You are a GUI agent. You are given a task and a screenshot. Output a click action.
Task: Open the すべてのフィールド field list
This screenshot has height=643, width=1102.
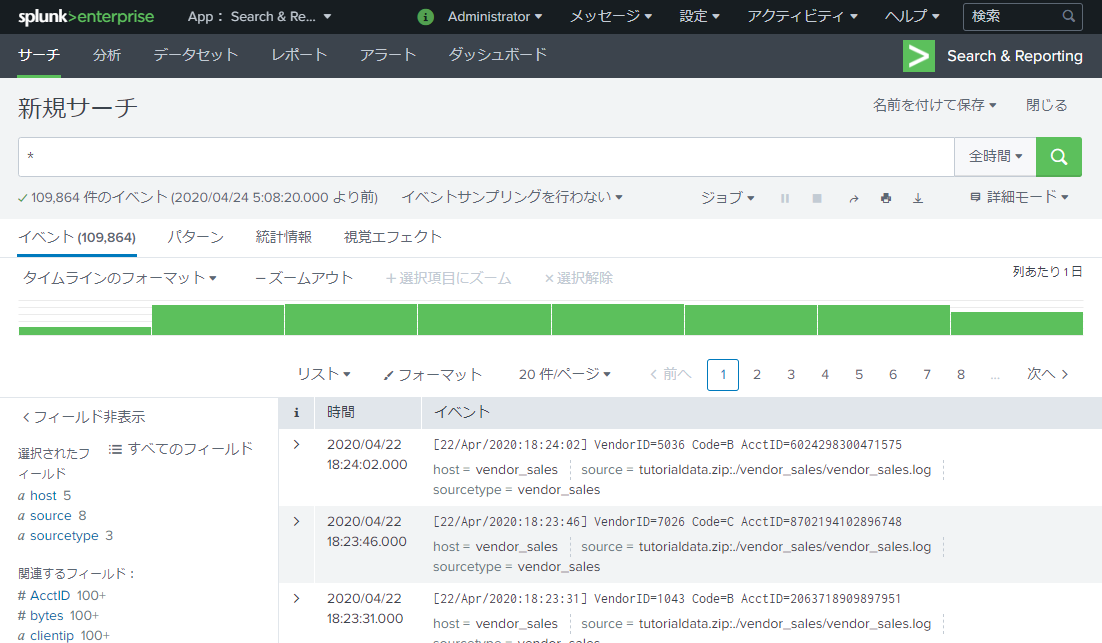180,449
